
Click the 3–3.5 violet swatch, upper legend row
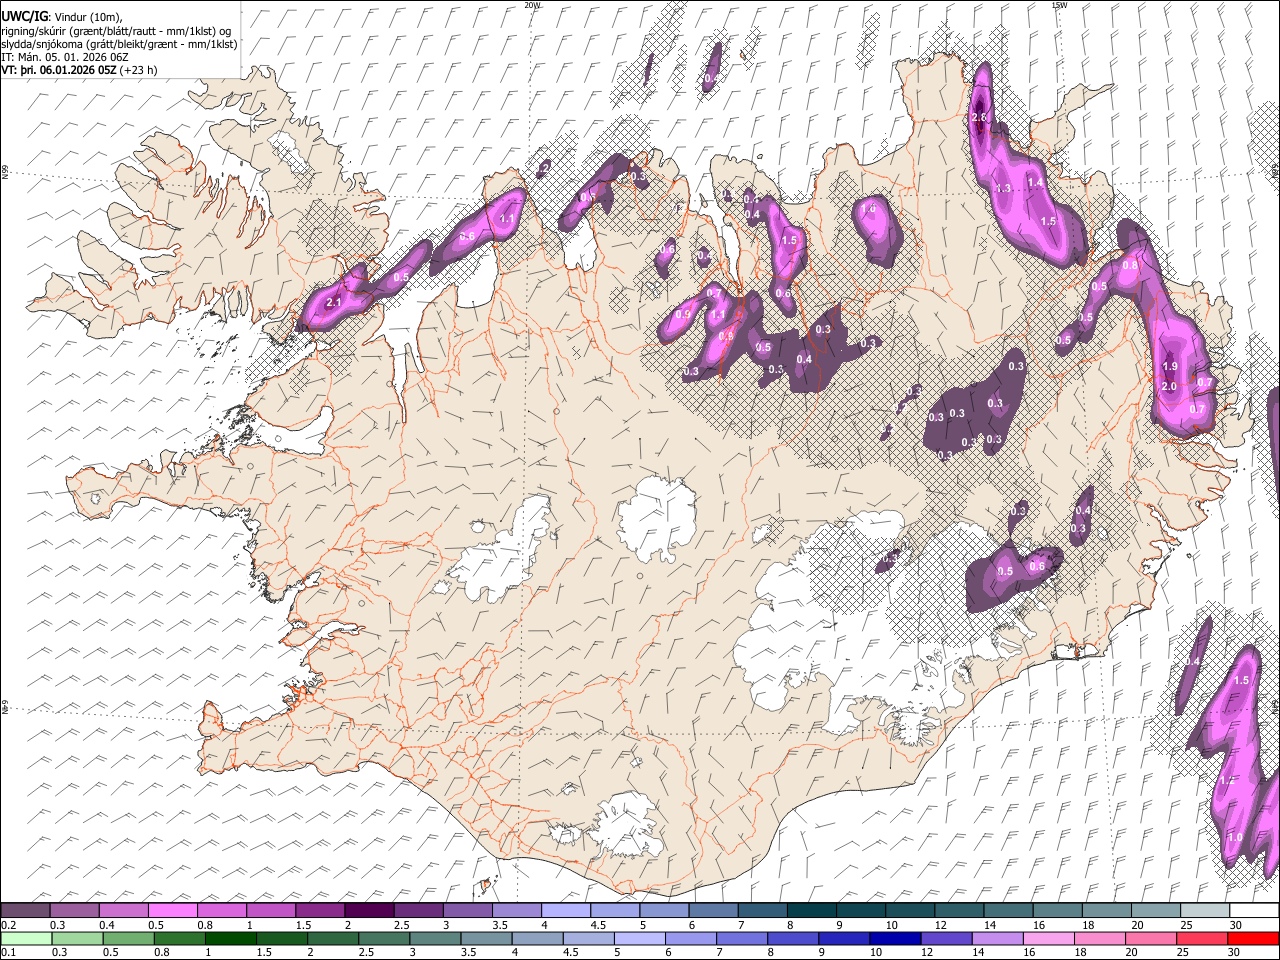tap(466, 910)
